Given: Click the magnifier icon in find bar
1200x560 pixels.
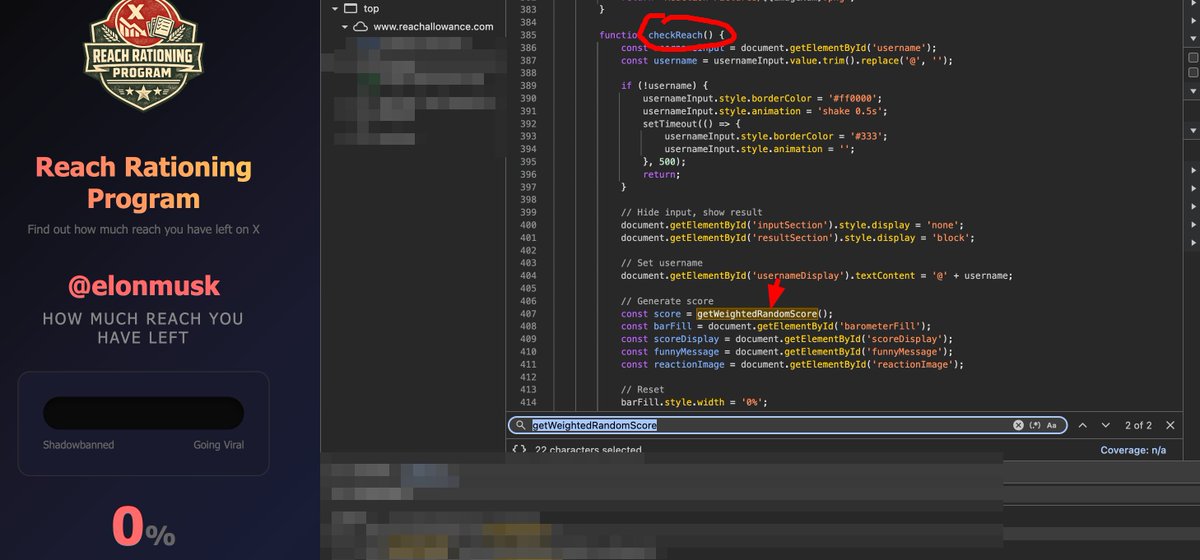Looking at the screenshot, I should pos(521,425).
